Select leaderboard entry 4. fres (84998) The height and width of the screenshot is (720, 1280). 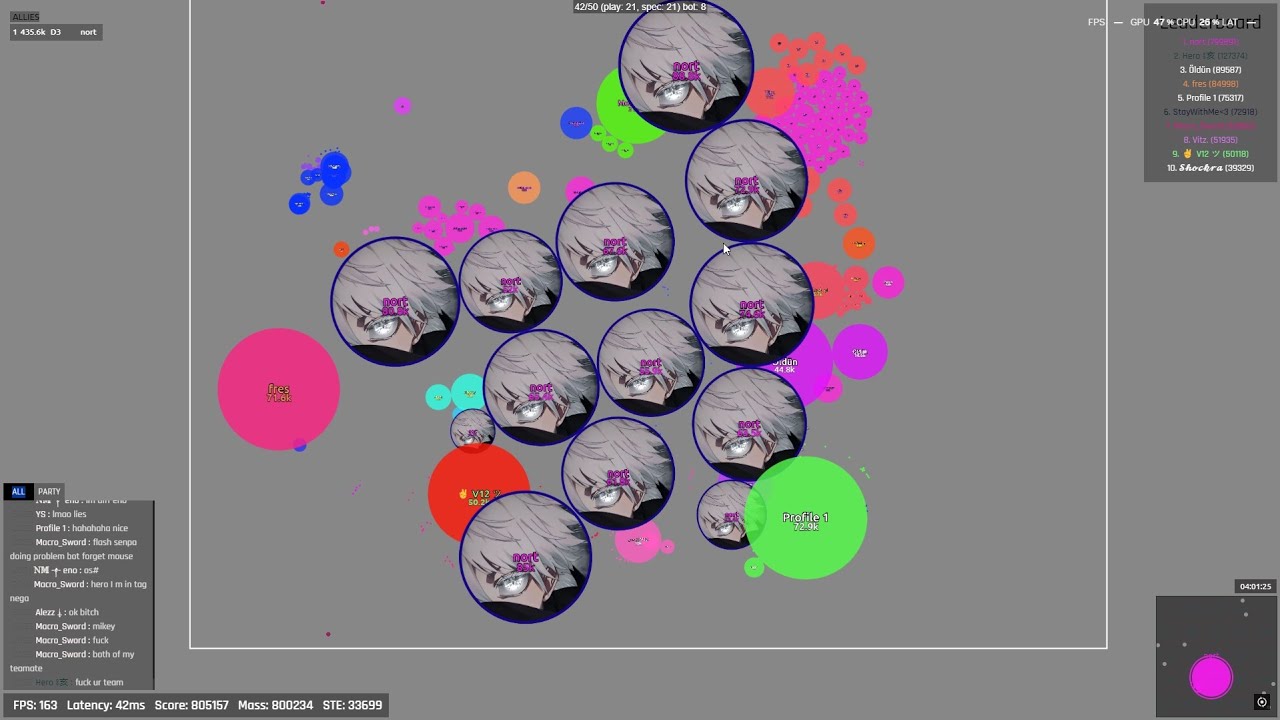(x=1210, y=84)
